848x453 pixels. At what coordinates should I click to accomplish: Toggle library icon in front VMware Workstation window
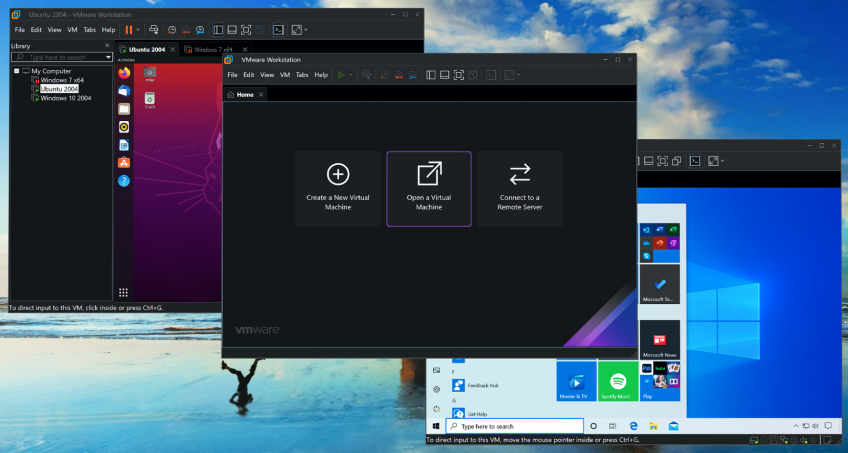(430, 75)
